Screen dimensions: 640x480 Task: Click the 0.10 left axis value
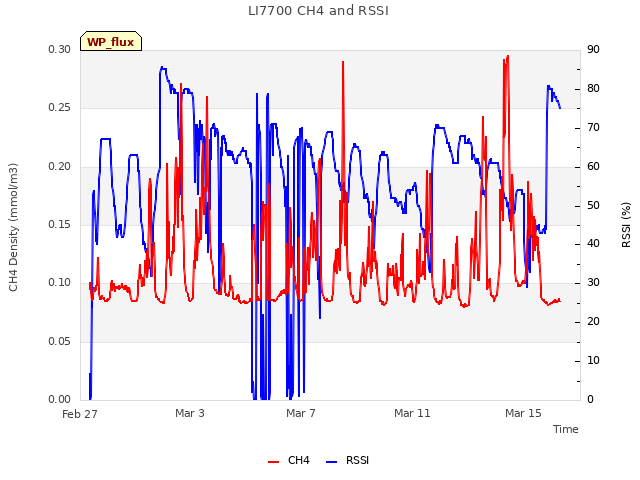tap(60, 282)
